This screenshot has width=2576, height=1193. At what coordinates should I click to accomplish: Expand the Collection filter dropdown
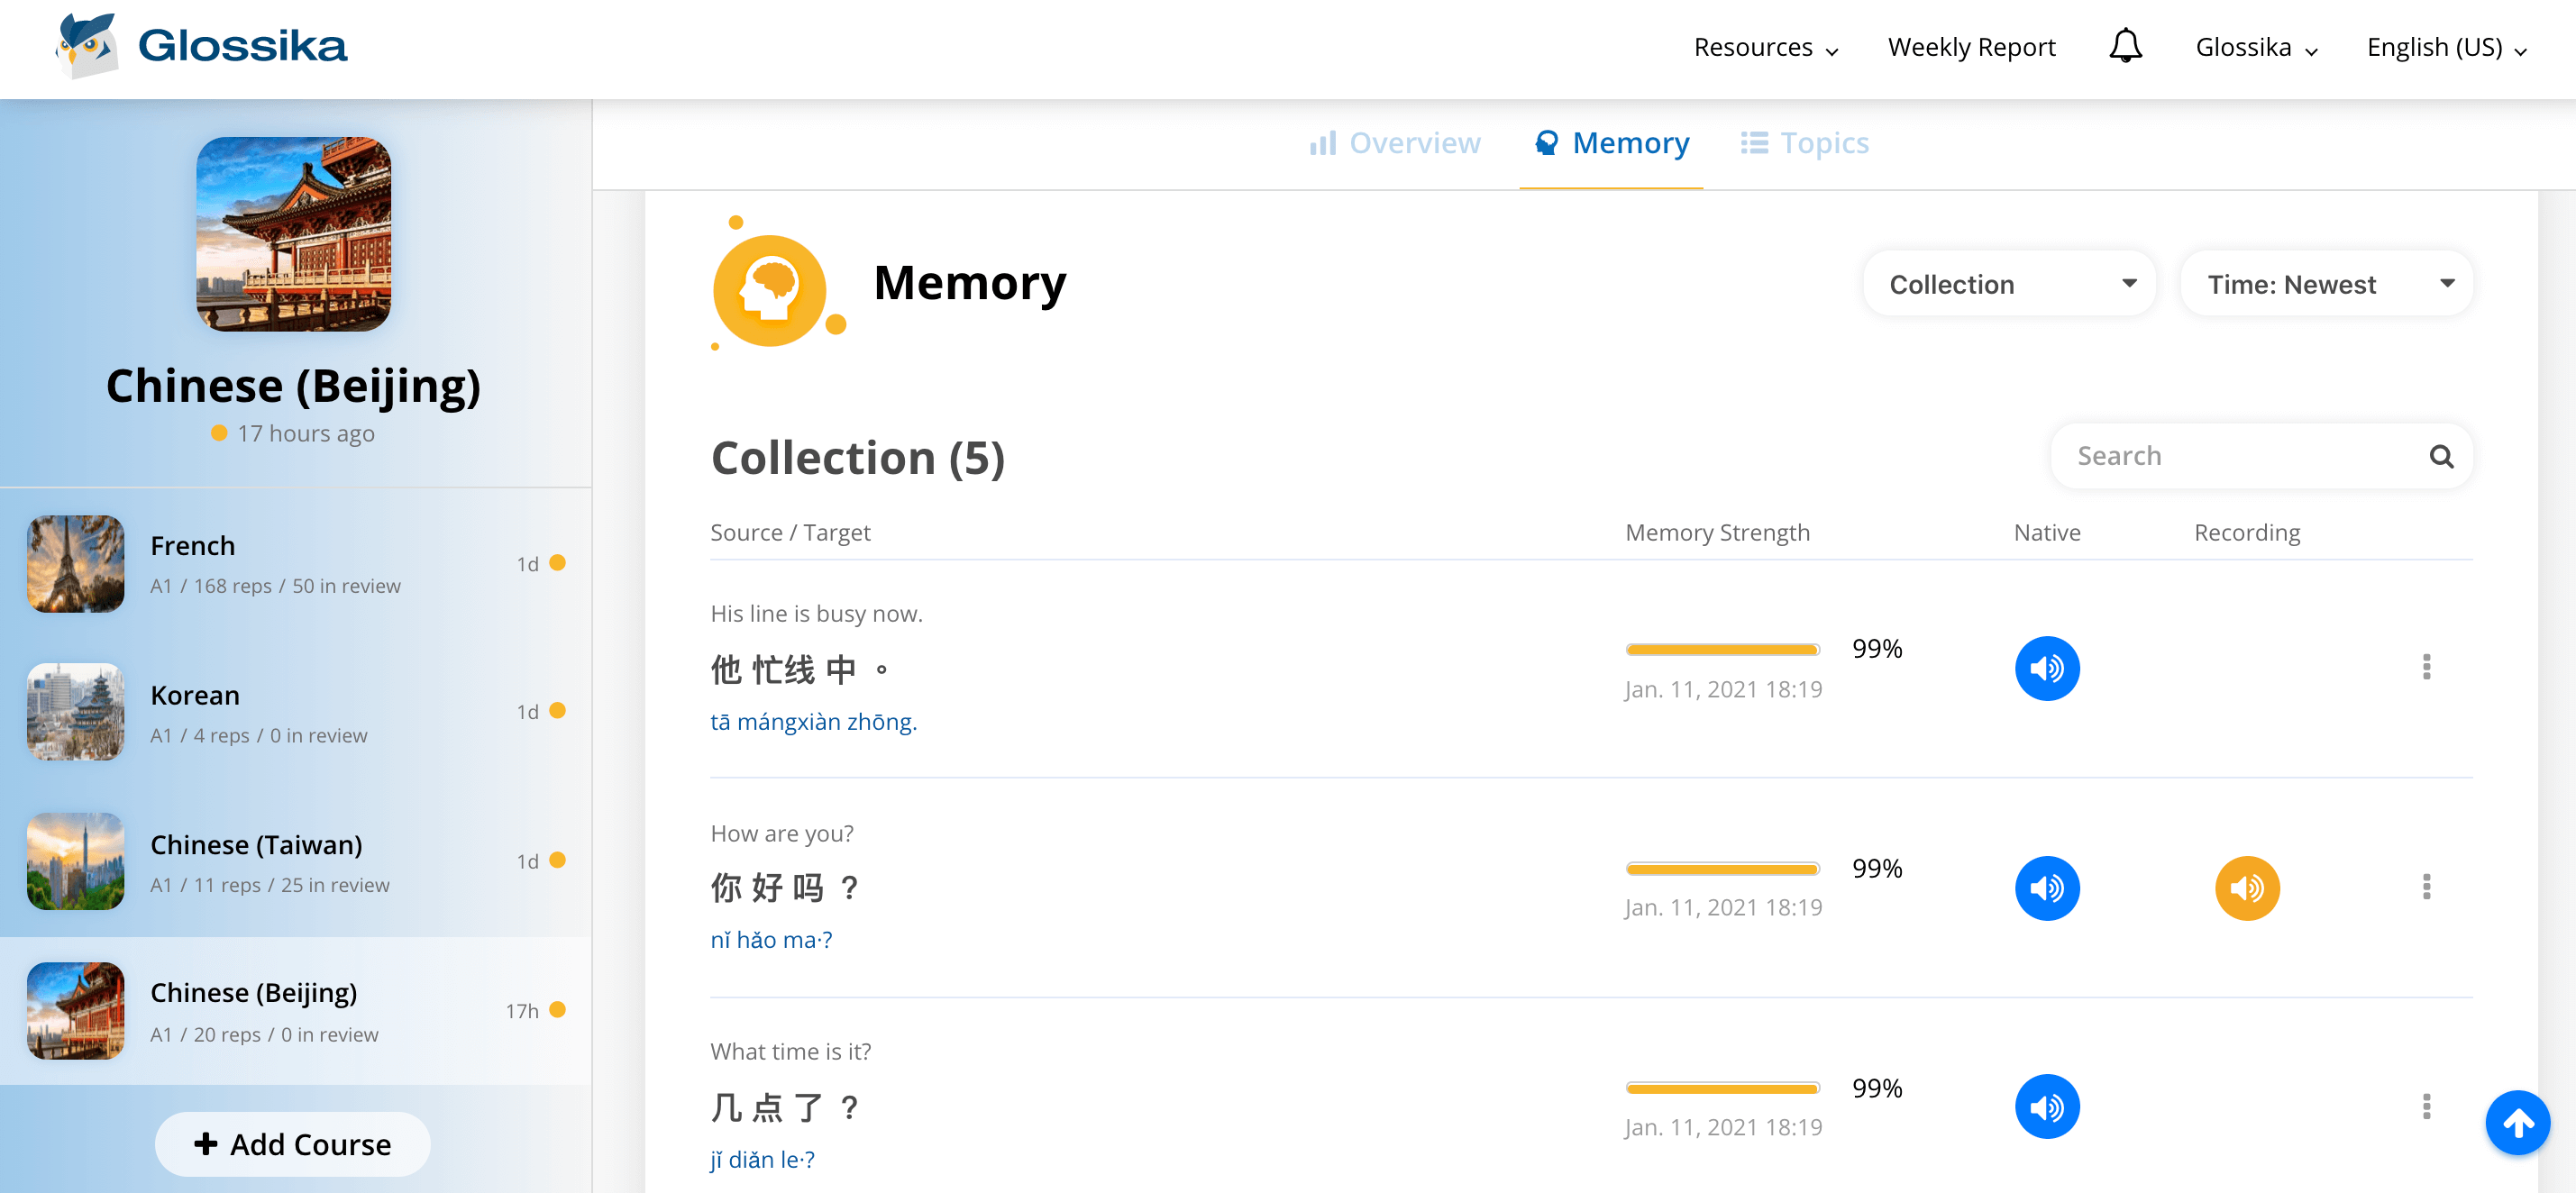coord(2010,284)
